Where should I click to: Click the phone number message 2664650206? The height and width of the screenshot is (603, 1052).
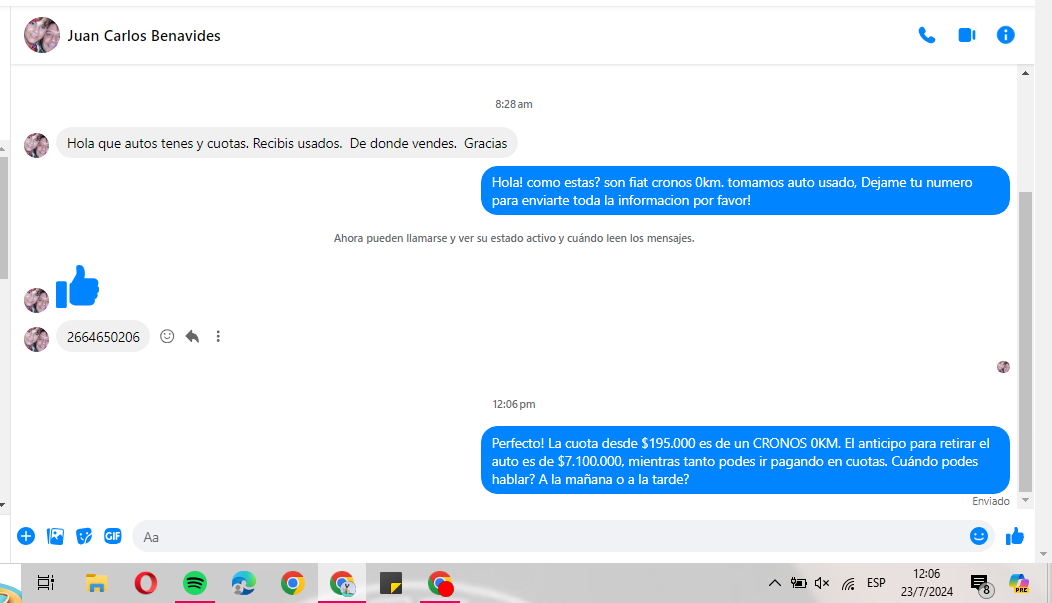pos(103,337)
